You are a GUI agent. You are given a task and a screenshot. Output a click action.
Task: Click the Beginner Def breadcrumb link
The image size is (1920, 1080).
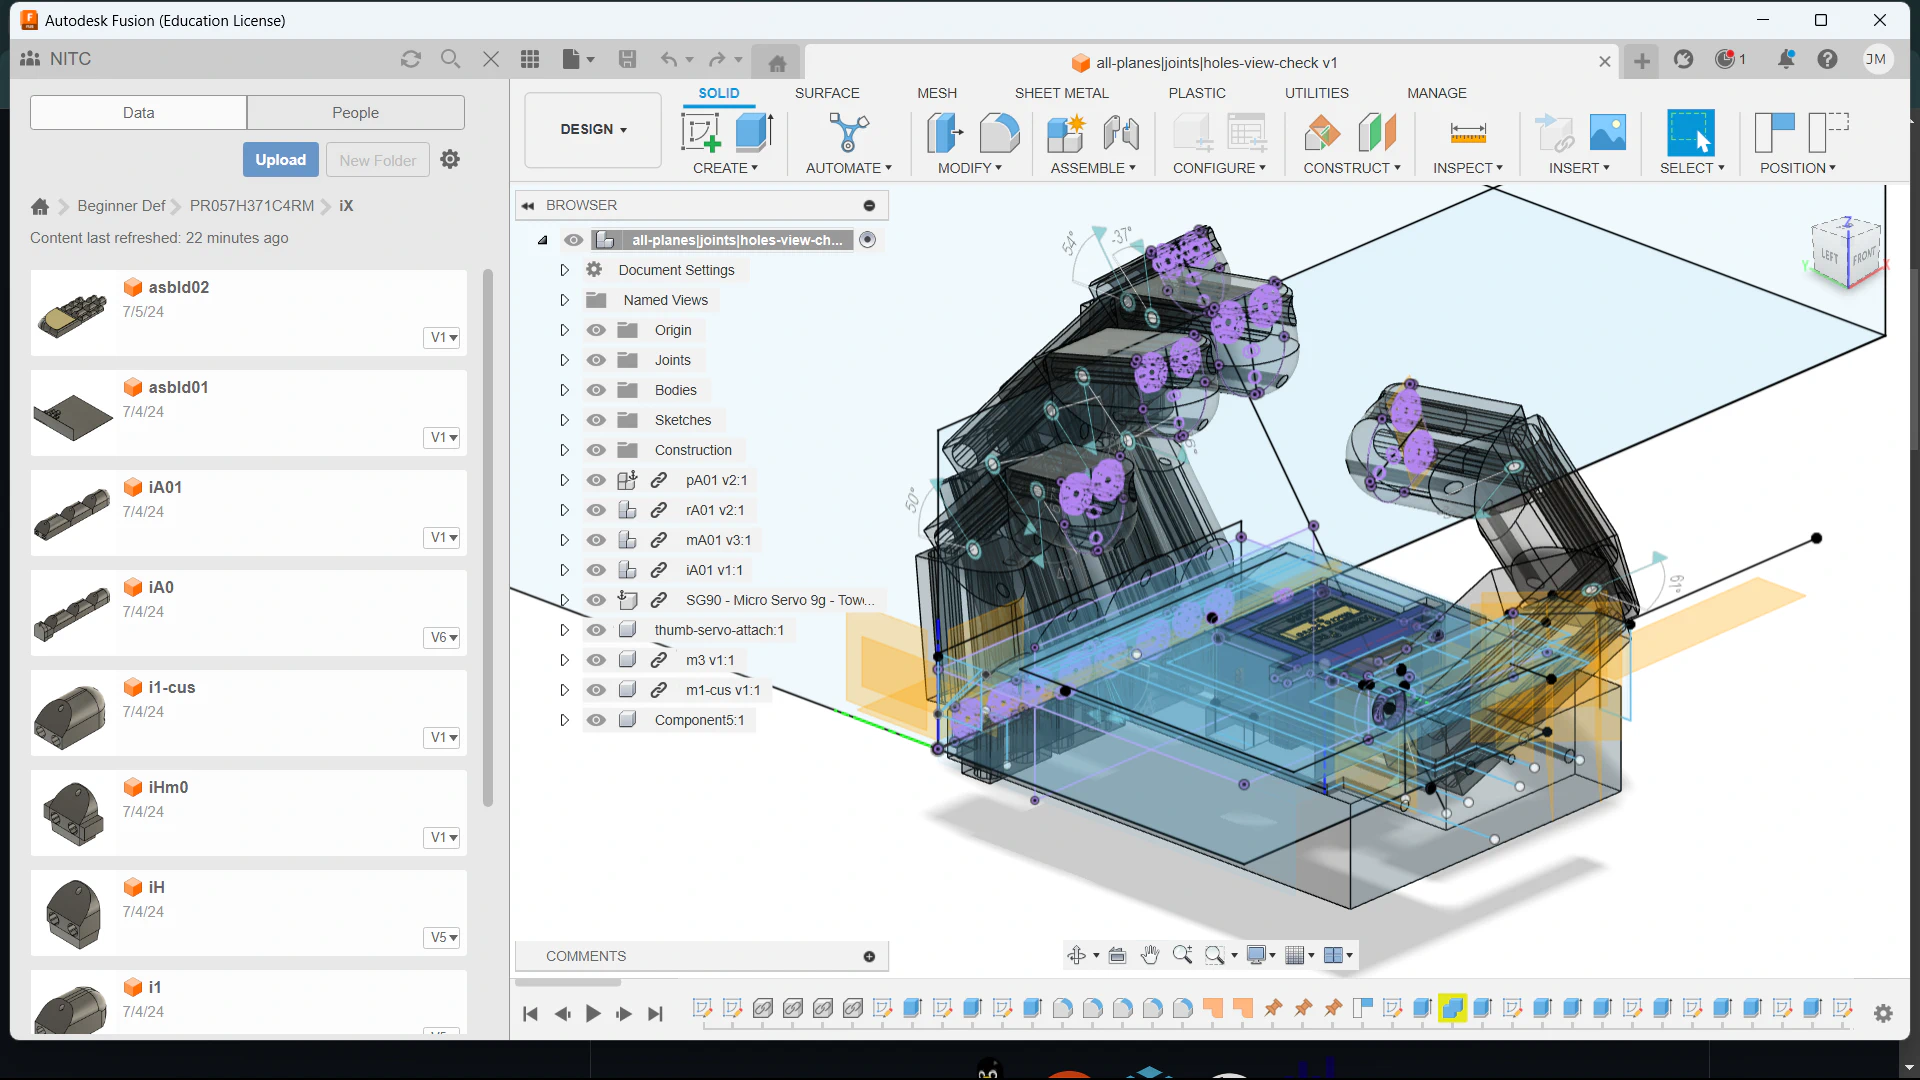coord(121,206)
